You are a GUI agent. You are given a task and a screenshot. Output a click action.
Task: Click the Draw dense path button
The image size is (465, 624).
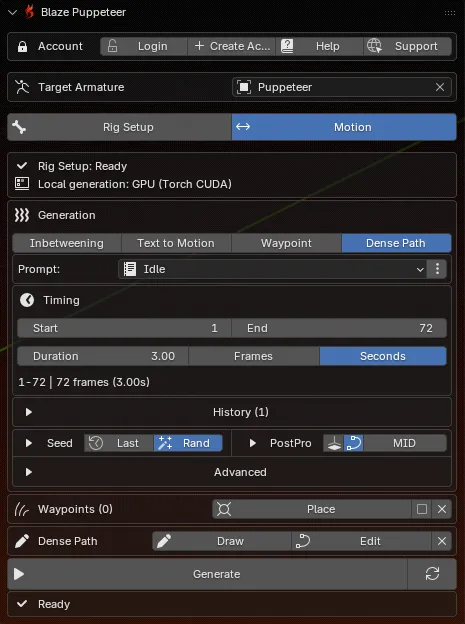coord(222,541)
